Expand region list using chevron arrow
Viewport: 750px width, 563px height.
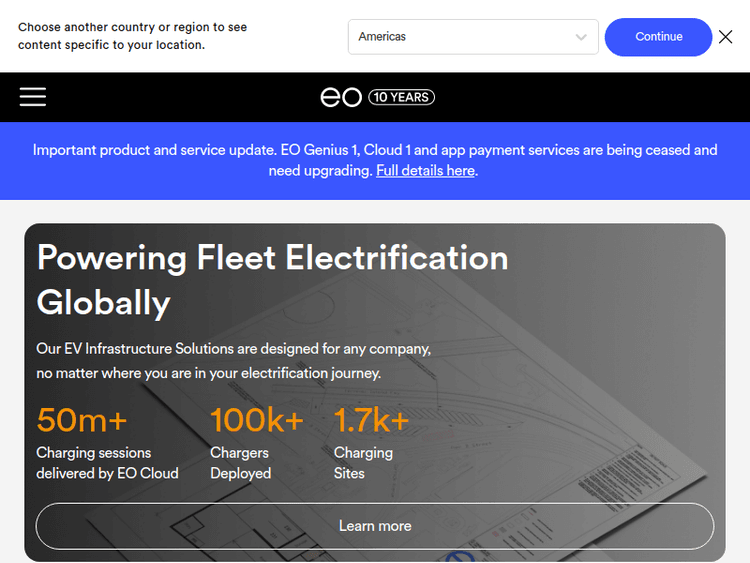pyautogui.click(x=581, y=37)
